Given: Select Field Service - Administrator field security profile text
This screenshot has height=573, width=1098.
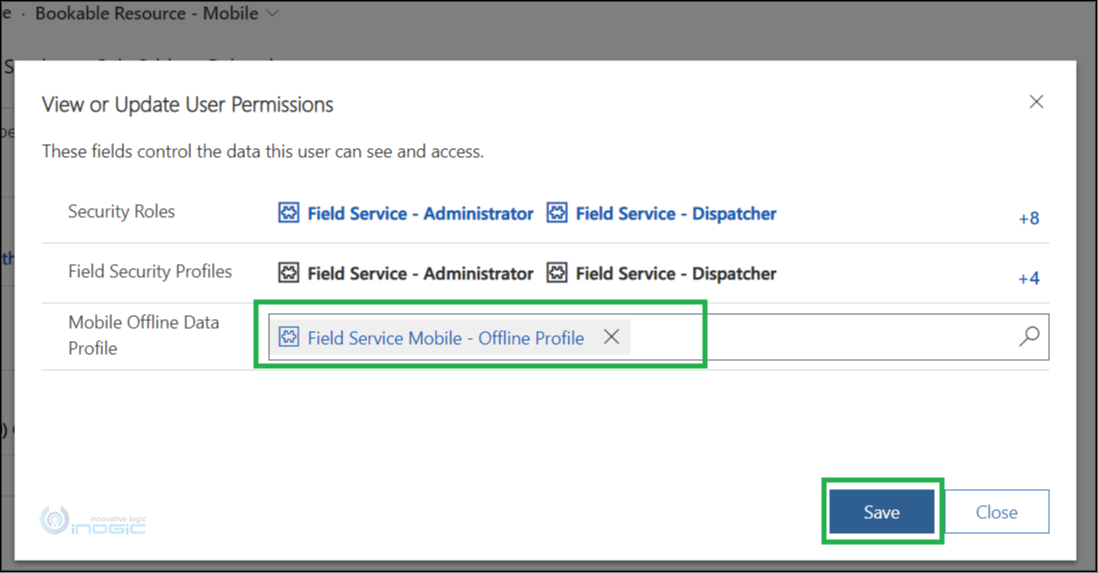Looking at the screenshot, I should tap(420, 274).
